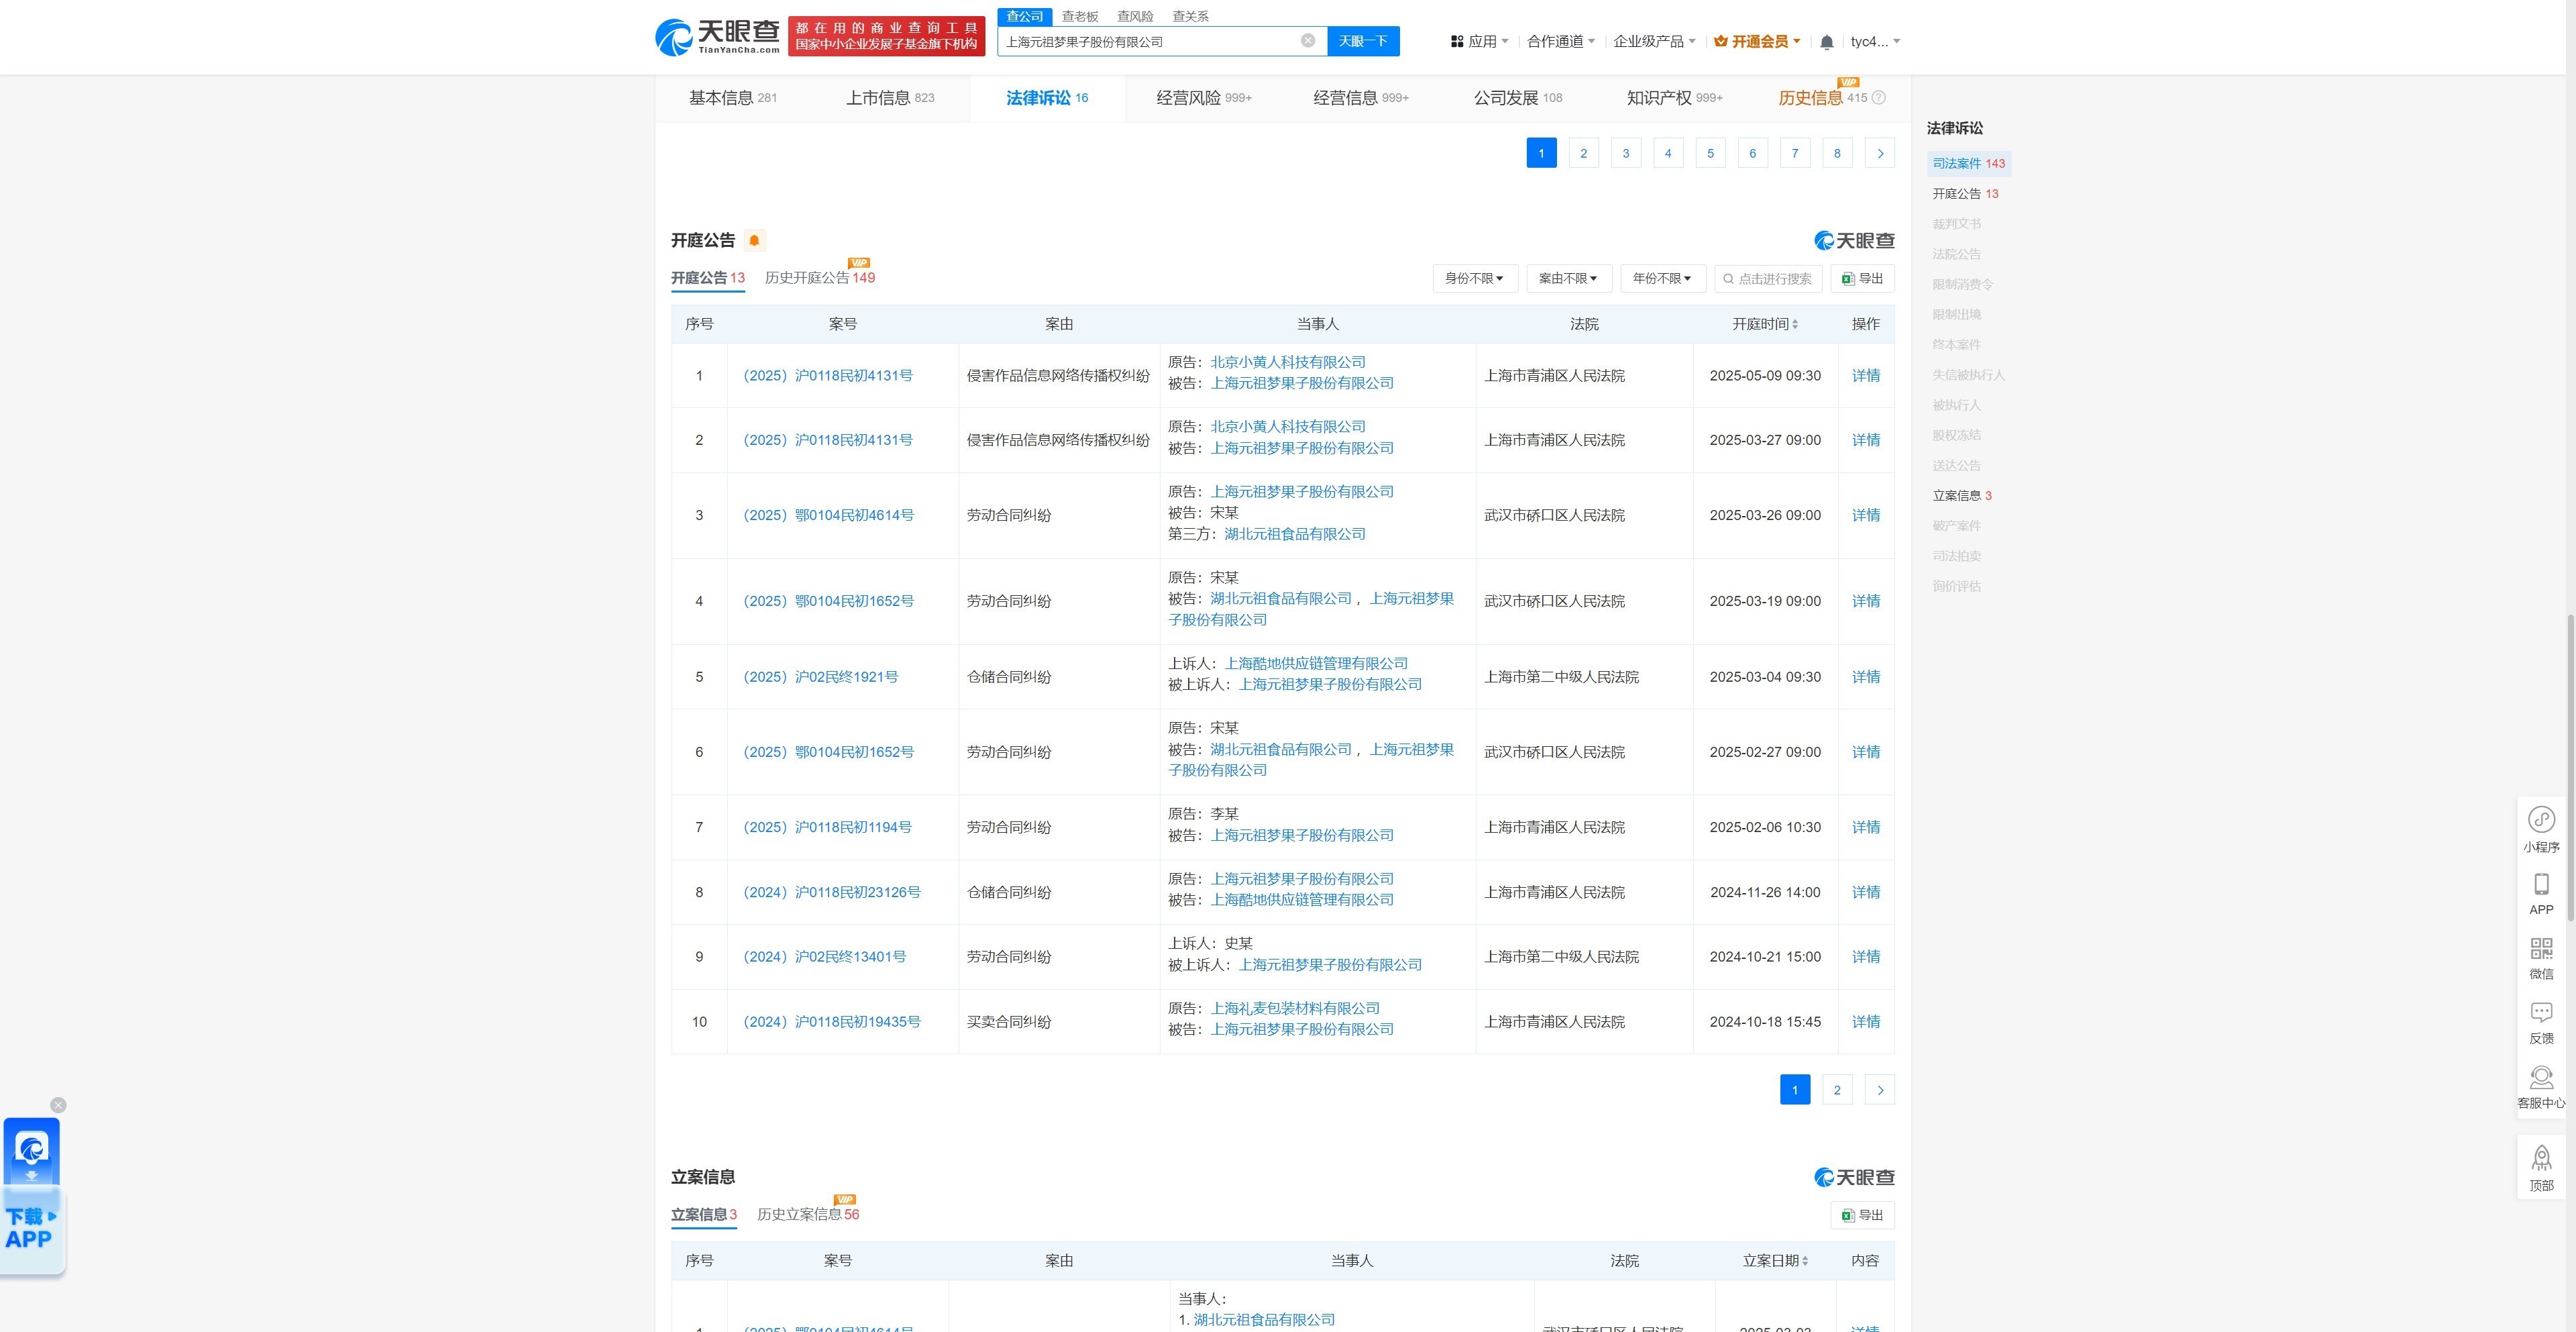The height and width of the screenshot is (1332, 2576).
Task: Open the 年份不限 year filter dropdown
Action: [x=1663, y=278]
